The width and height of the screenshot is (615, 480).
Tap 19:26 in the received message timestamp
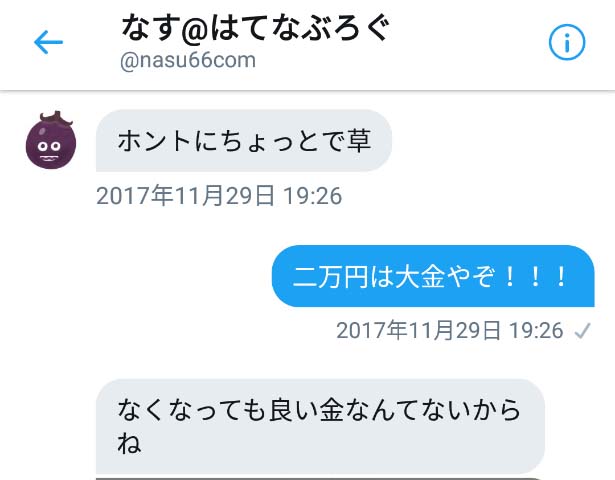click(313, 196)
